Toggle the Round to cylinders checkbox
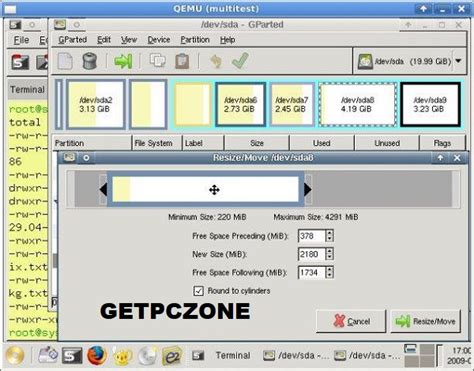This screenshot has height=371, width=474. click(x=198, y=291)
